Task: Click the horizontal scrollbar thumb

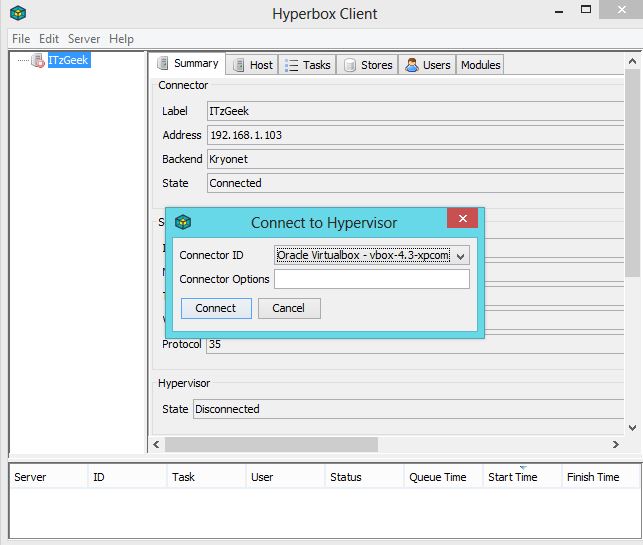Action: (271, 445)
